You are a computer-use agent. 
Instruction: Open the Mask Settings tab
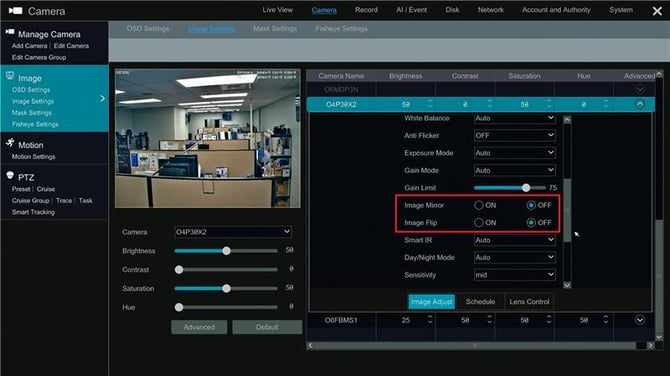point(275,29)
